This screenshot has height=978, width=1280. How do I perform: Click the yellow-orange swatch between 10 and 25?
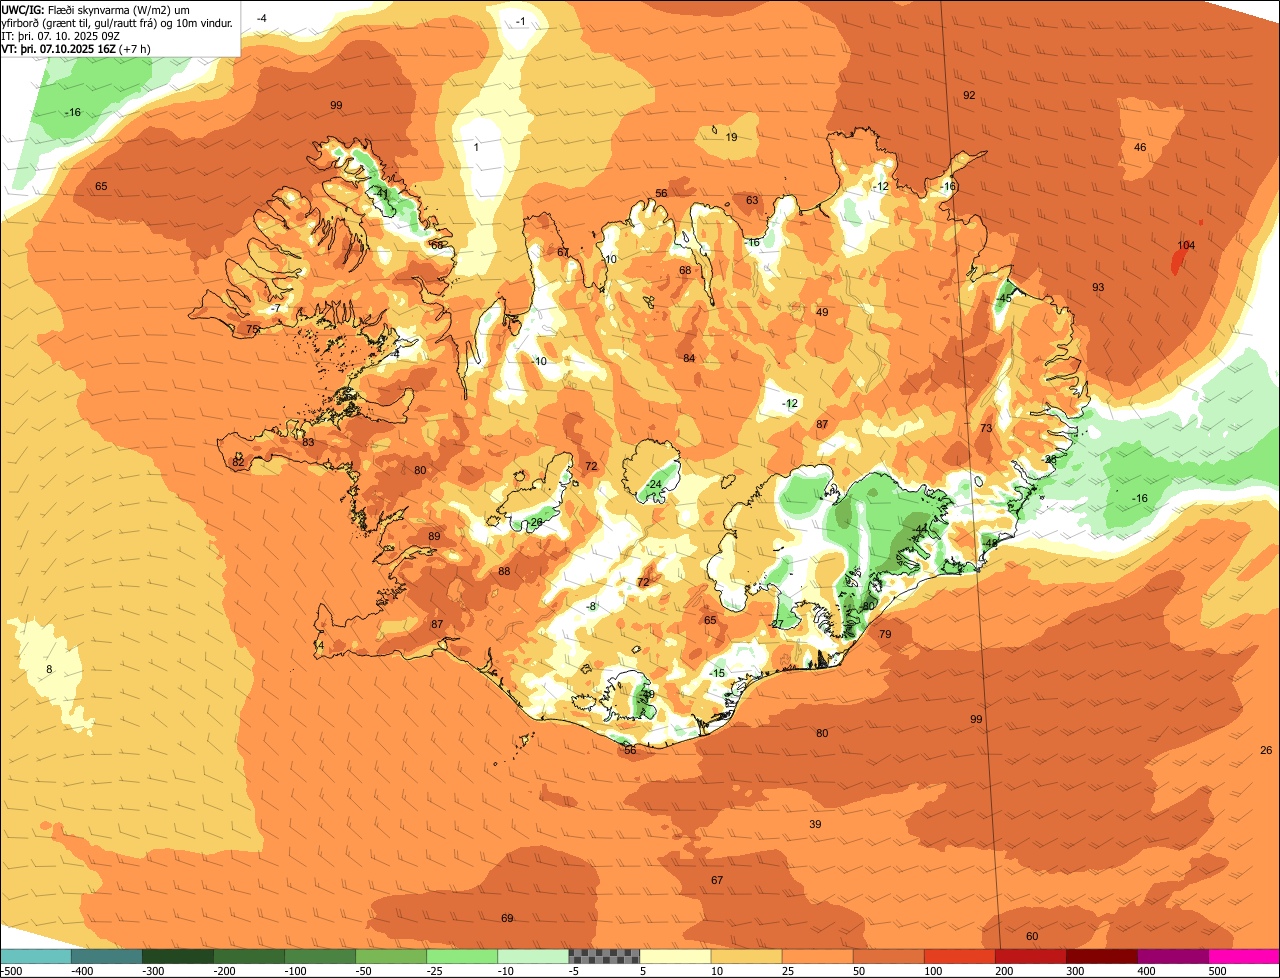click(x=746, y=956)
